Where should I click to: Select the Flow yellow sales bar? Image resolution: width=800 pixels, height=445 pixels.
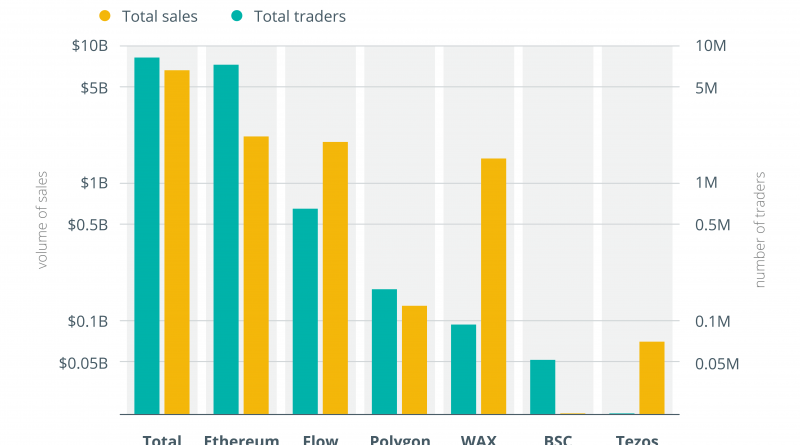point(336,277)
